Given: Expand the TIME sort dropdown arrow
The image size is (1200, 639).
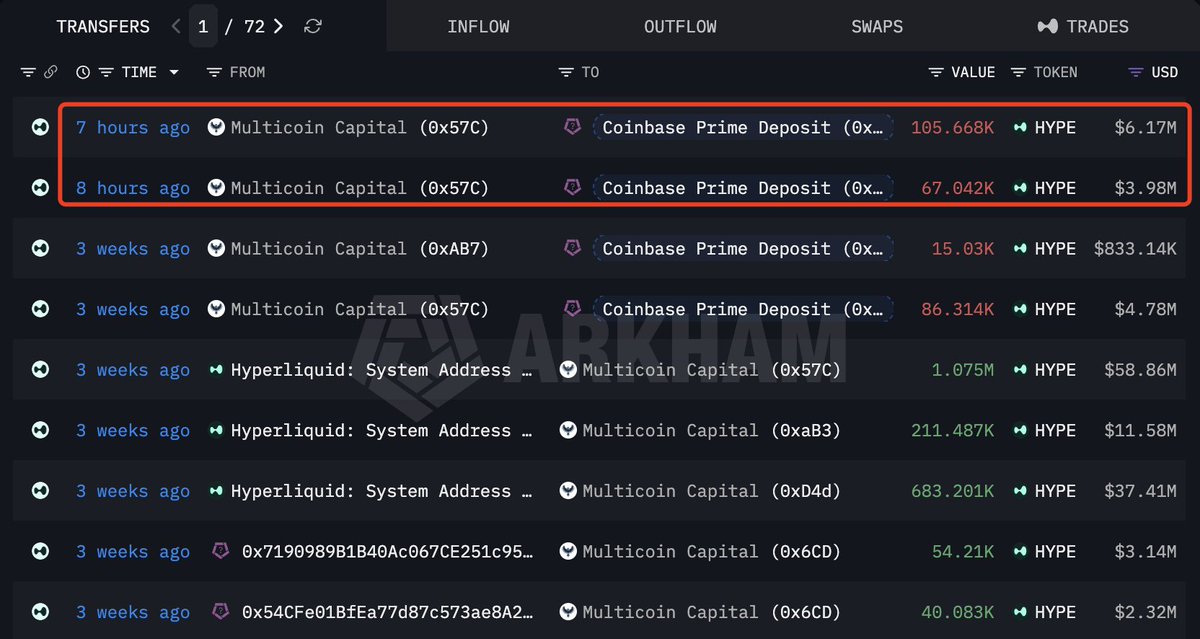Looking at the screenshot, I should [174, 72].
